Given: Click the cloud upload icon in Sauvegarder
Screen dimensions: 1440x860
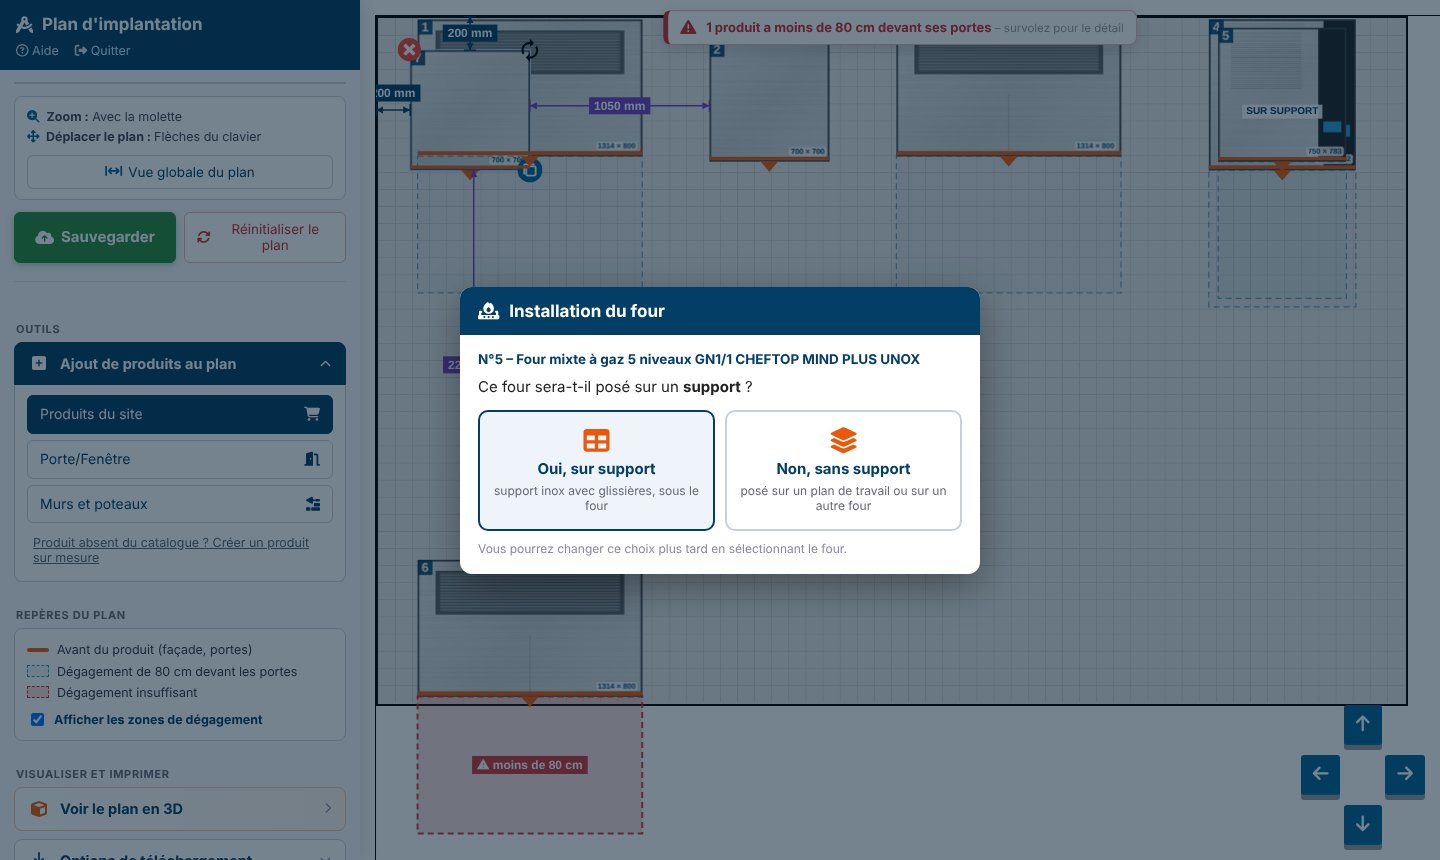Looking at the screenshot, I should 44,237.
